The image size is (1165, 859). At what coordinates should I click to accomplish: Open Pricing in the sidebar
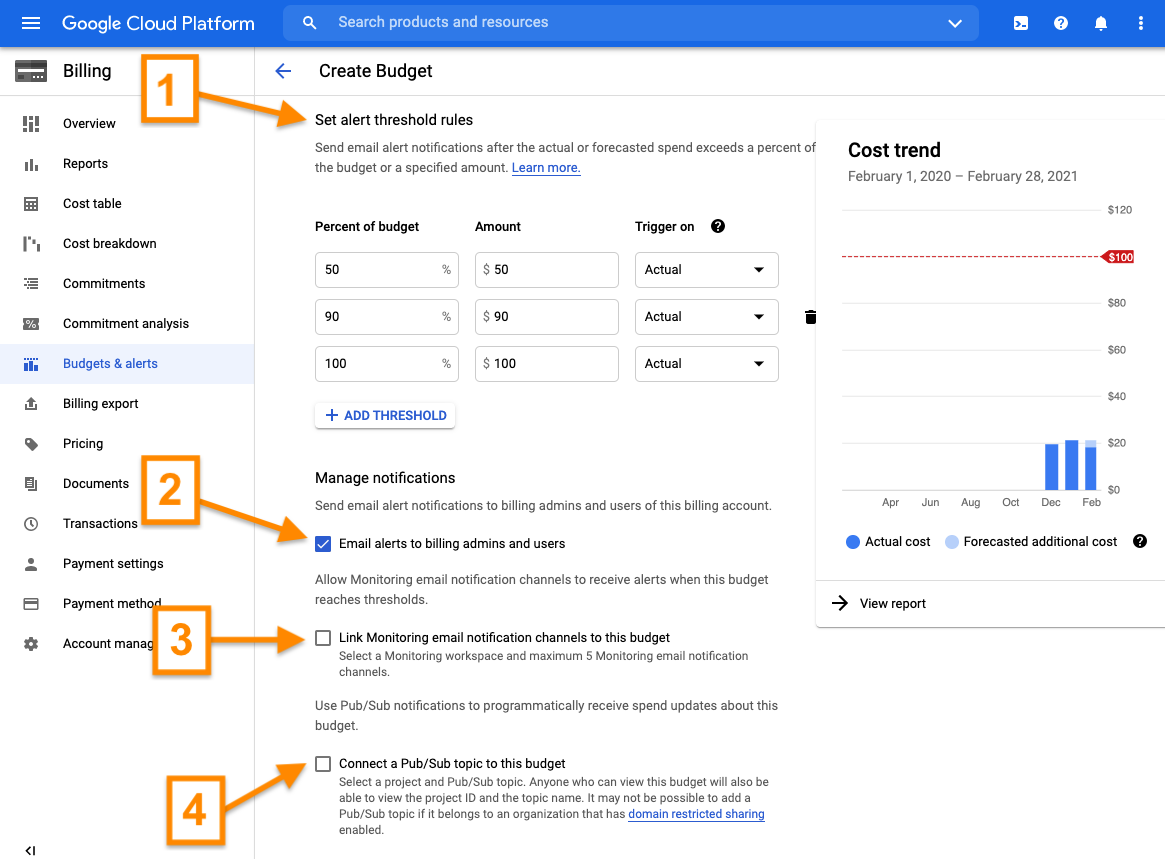click(x=127, y=444)
